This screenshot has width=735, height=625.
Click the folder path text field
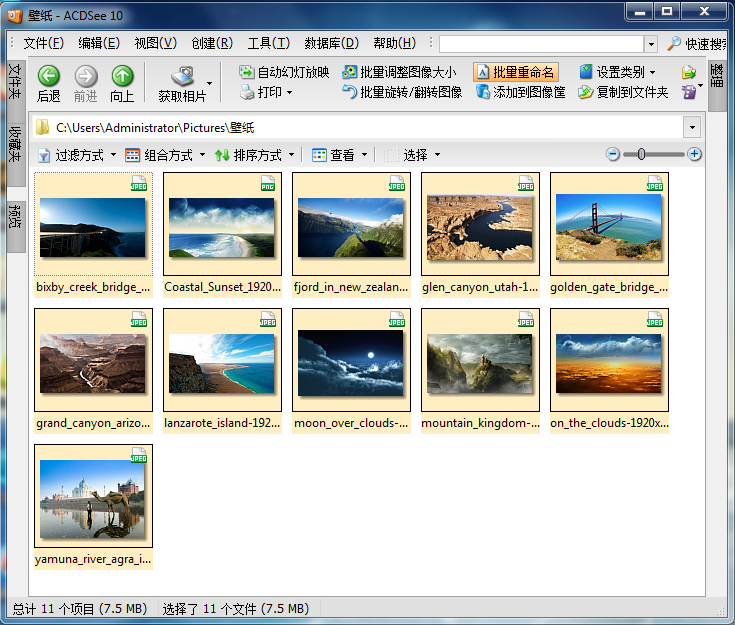tap(359, 128)
